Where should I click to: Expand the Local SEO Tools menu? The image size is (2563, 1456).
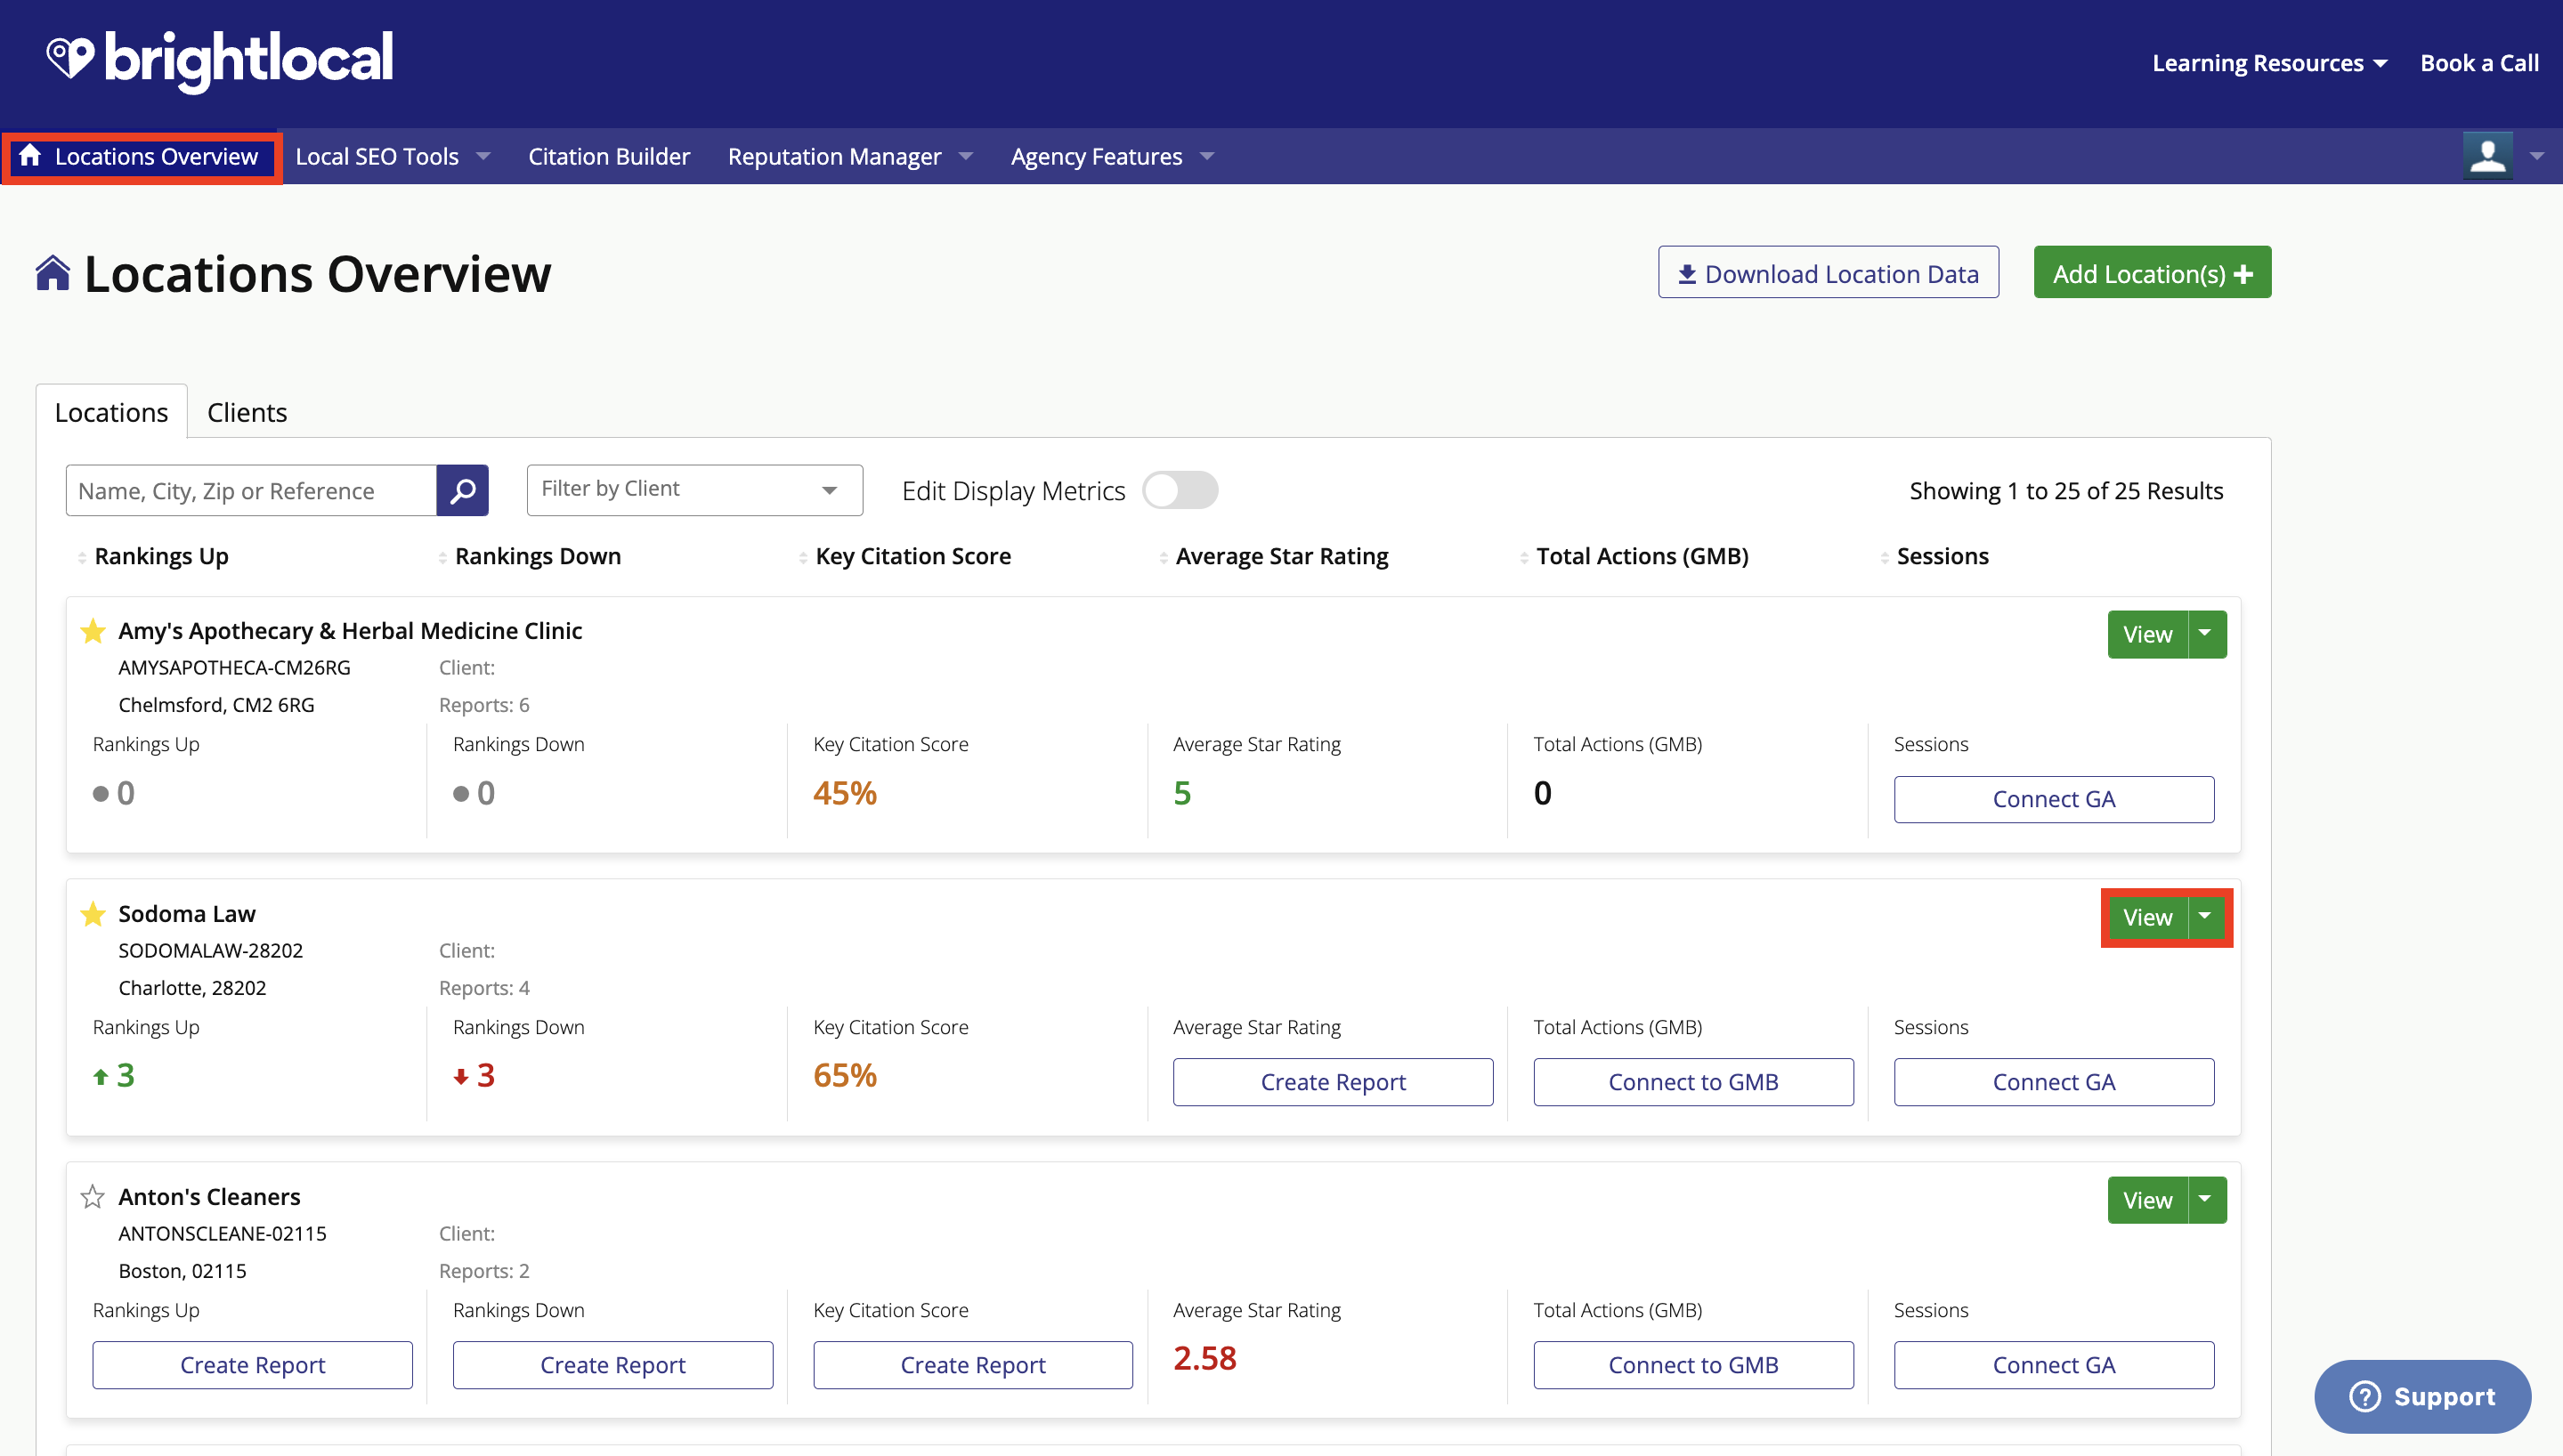[x=393, y=156]
